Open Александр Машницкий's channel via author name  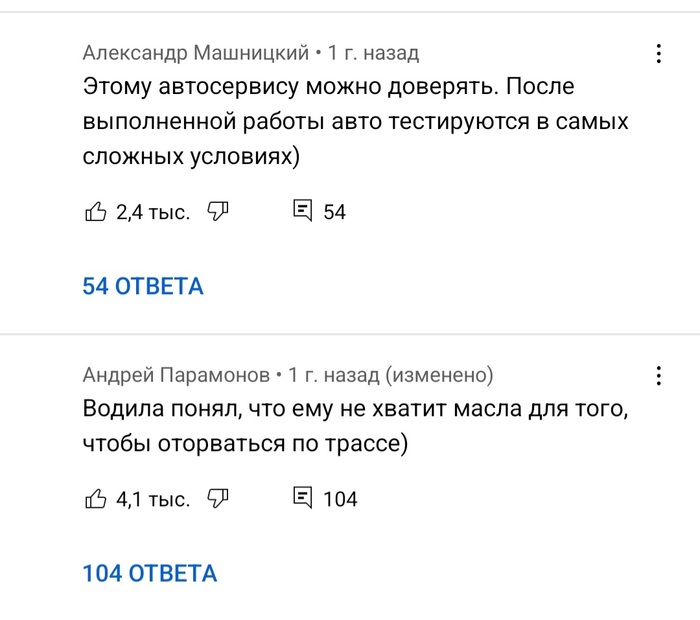coord(195,52)
